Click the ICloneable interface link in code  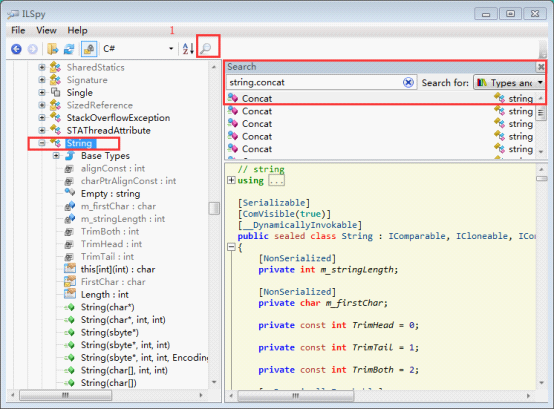point(481,236)
